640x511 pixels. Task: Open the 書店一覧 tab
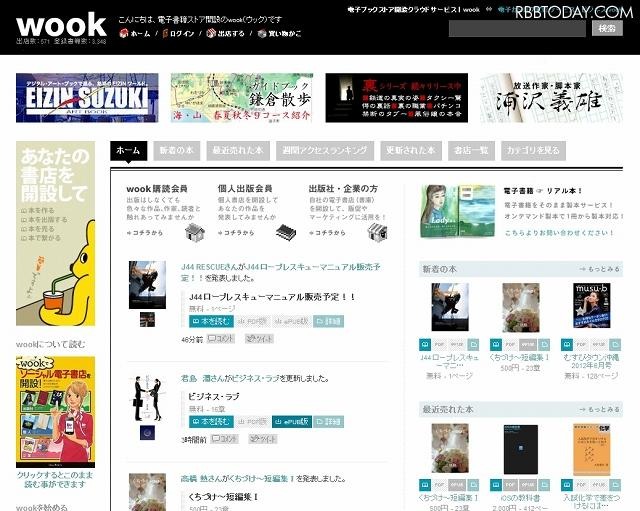469,151
